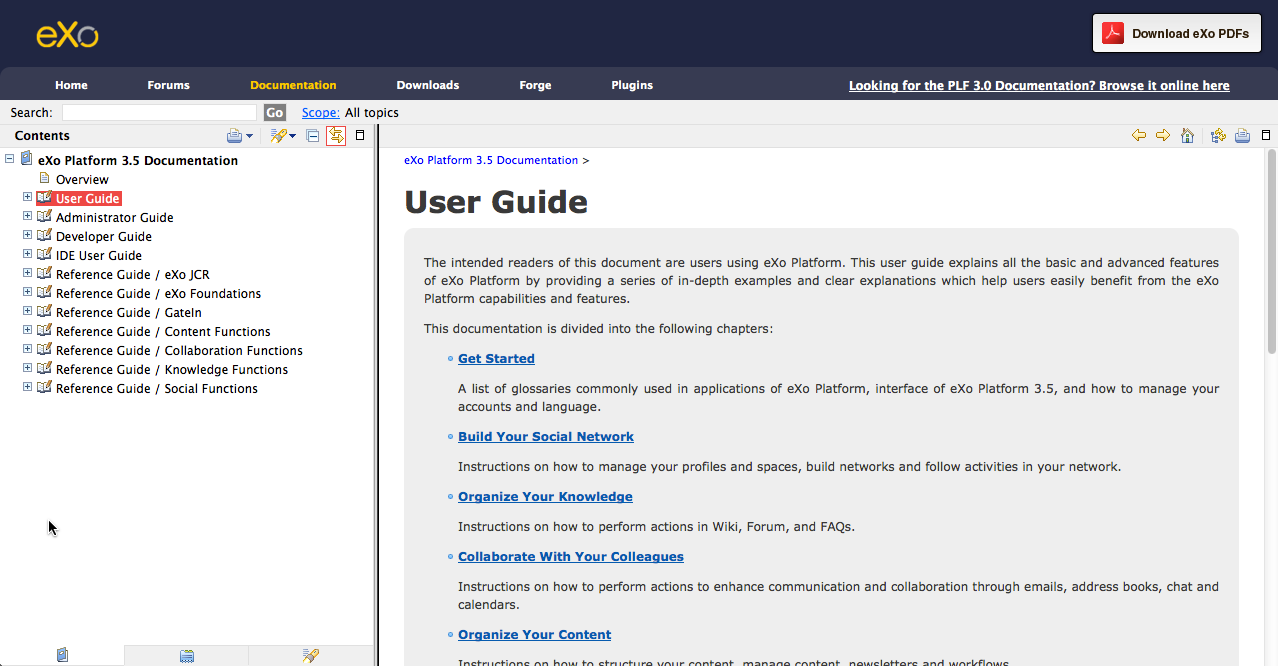Viewport: 1278px width, 666px height.
Task: Switch to the Contents view bottom tab
Action: pos(62,656)
